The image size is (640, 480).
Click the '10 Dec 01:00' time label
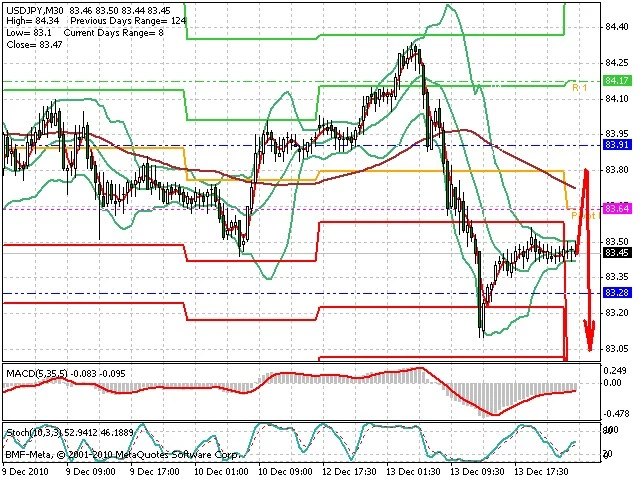coord(221,471)
